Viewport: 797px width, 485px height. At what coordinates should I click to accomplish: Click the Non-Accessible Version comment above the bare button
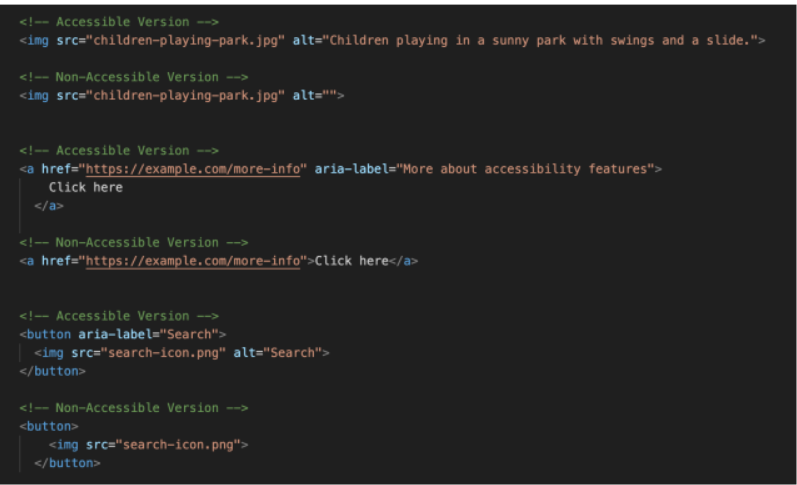[x=133, y=407]
